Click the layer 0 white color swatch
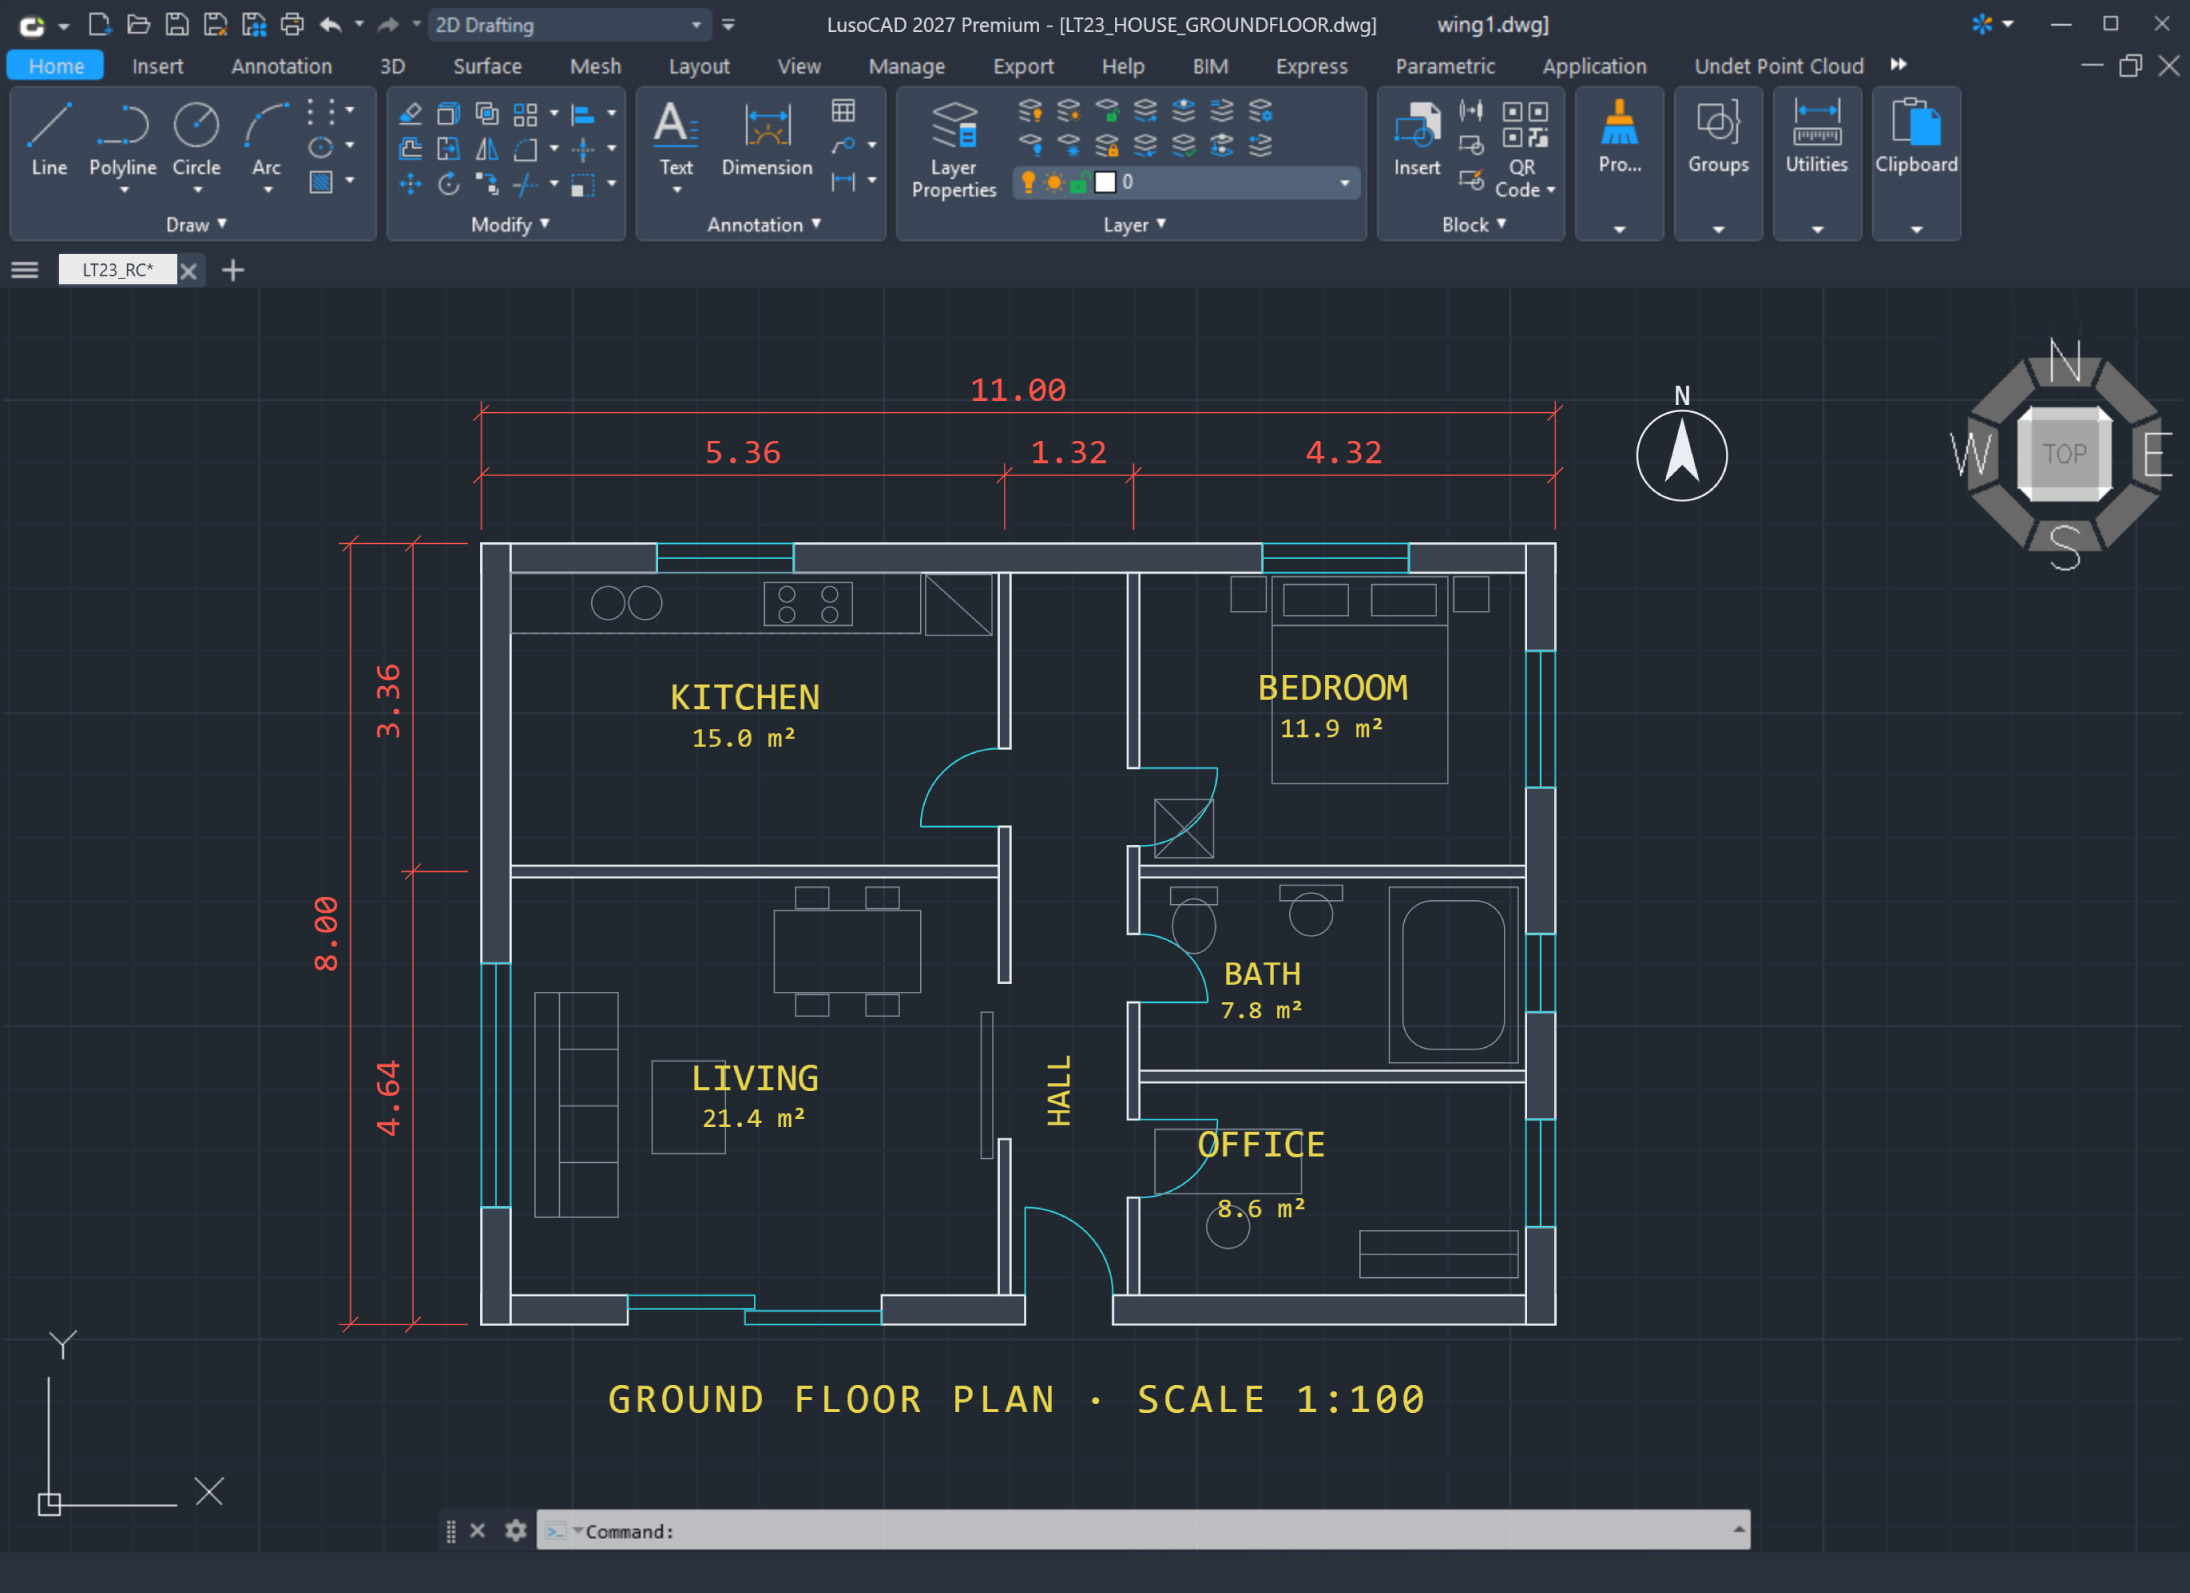 coord(1105,182)
